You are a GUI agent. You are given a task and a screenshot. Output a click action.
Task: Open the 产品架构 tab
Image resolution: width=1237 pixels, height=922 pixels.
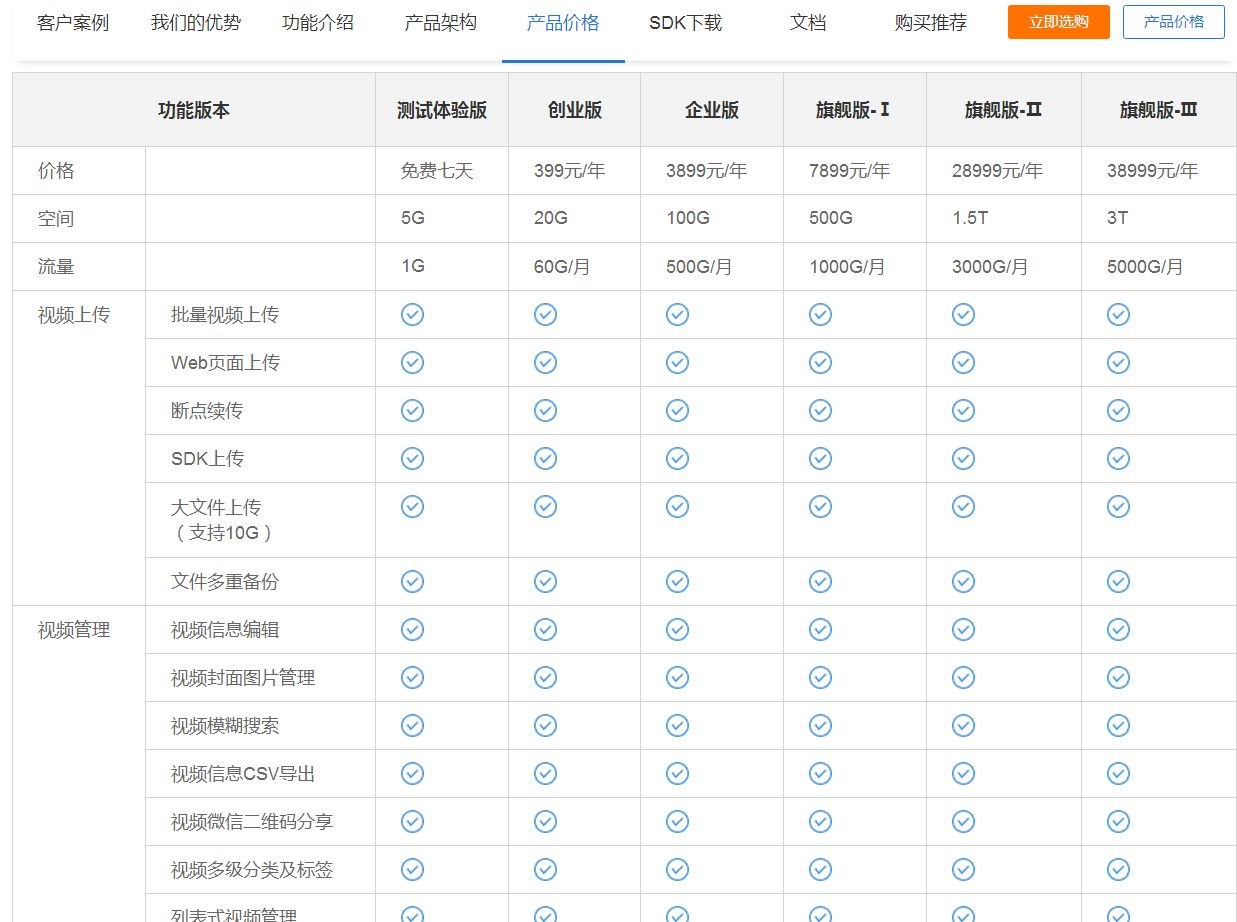[x=441, y=22]
